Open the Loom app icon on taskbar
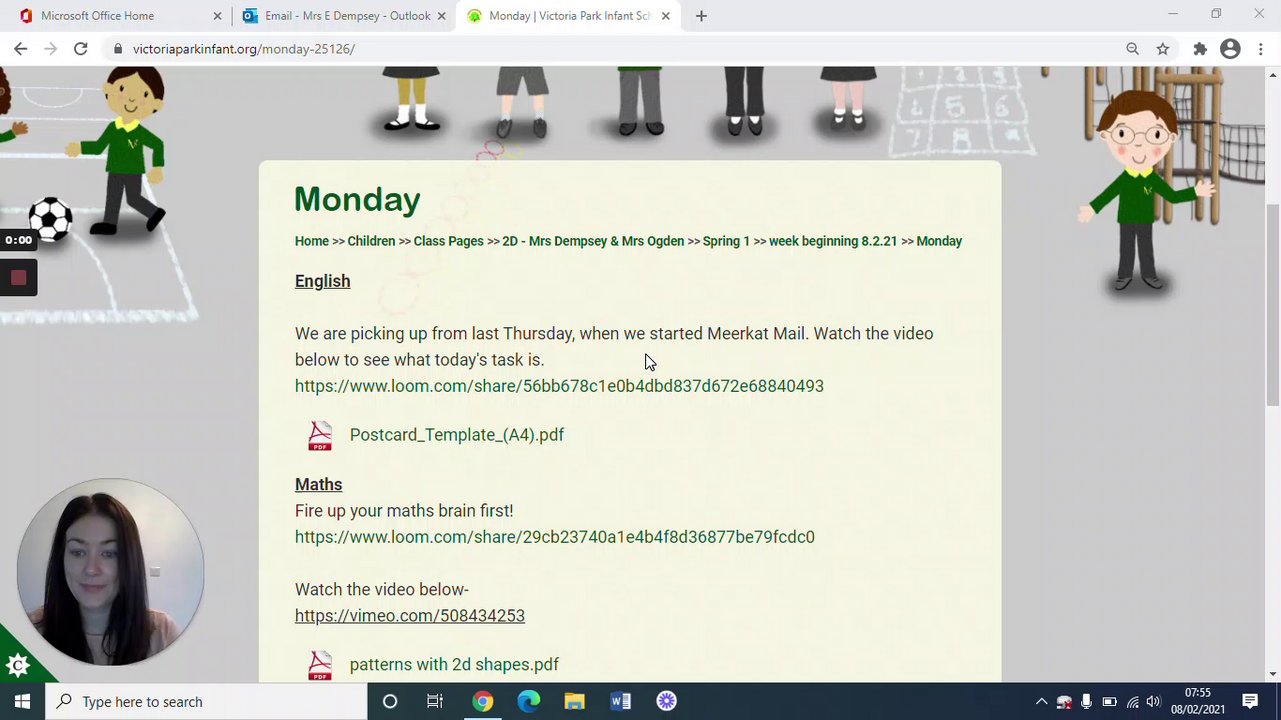This screenshot has height=720, width=1281. 666,702
